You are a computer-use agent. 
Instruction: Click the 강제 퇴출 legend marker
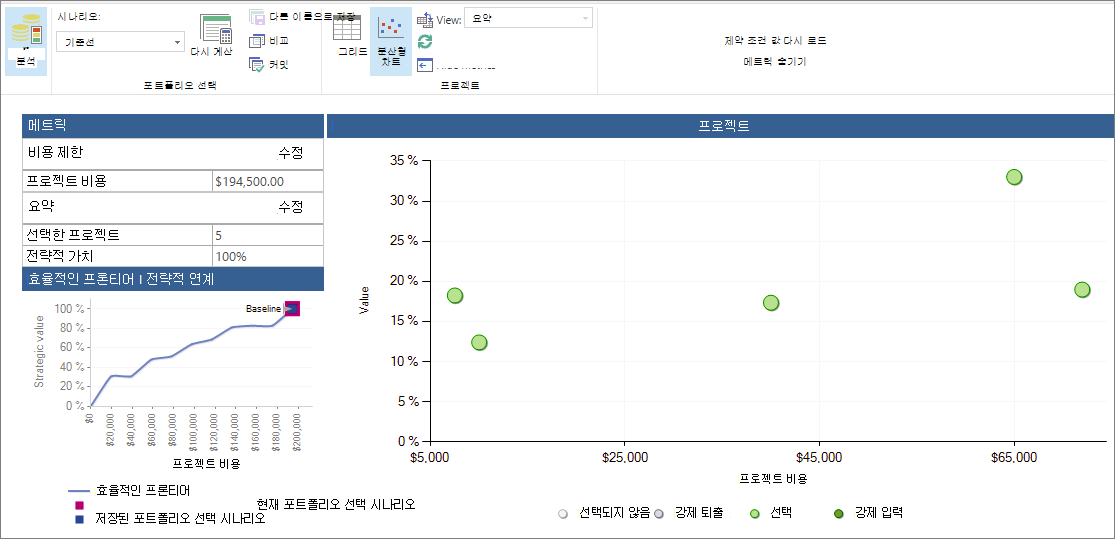658,513
